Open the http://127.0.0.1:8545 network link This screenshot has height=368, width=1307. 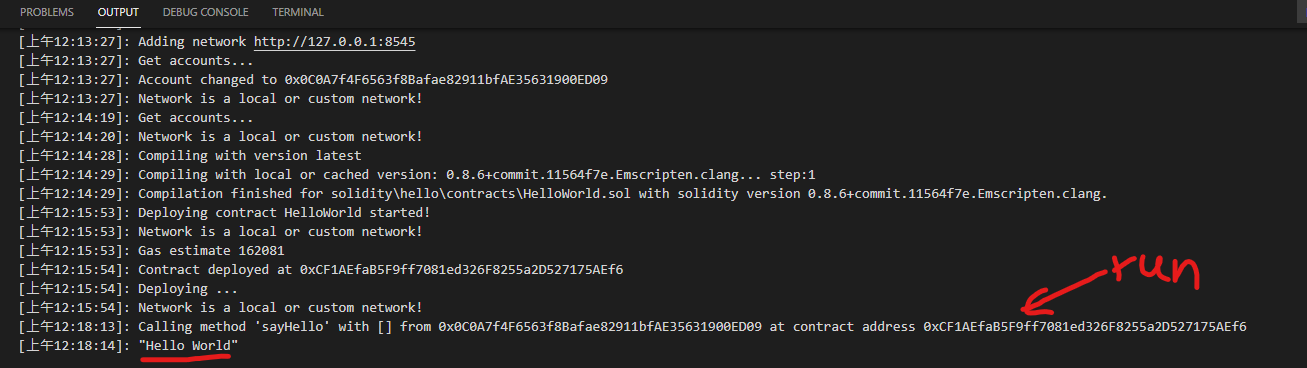click(334, 42)
